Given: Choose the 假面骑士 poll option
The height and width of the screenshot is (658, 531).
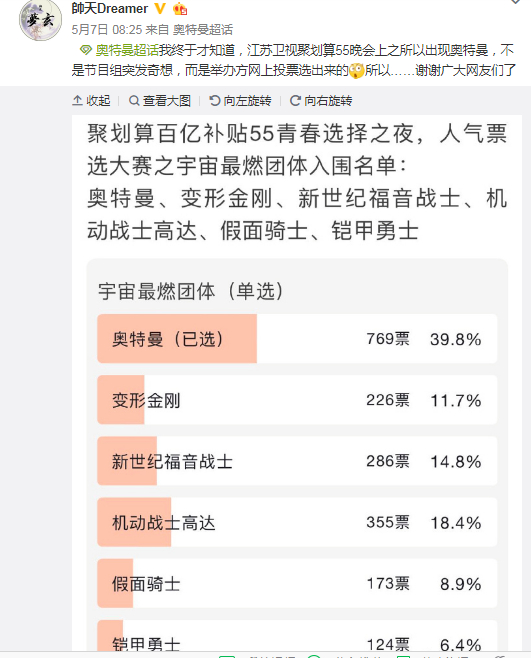Looking at the screenshot, I should click(297, 584).
